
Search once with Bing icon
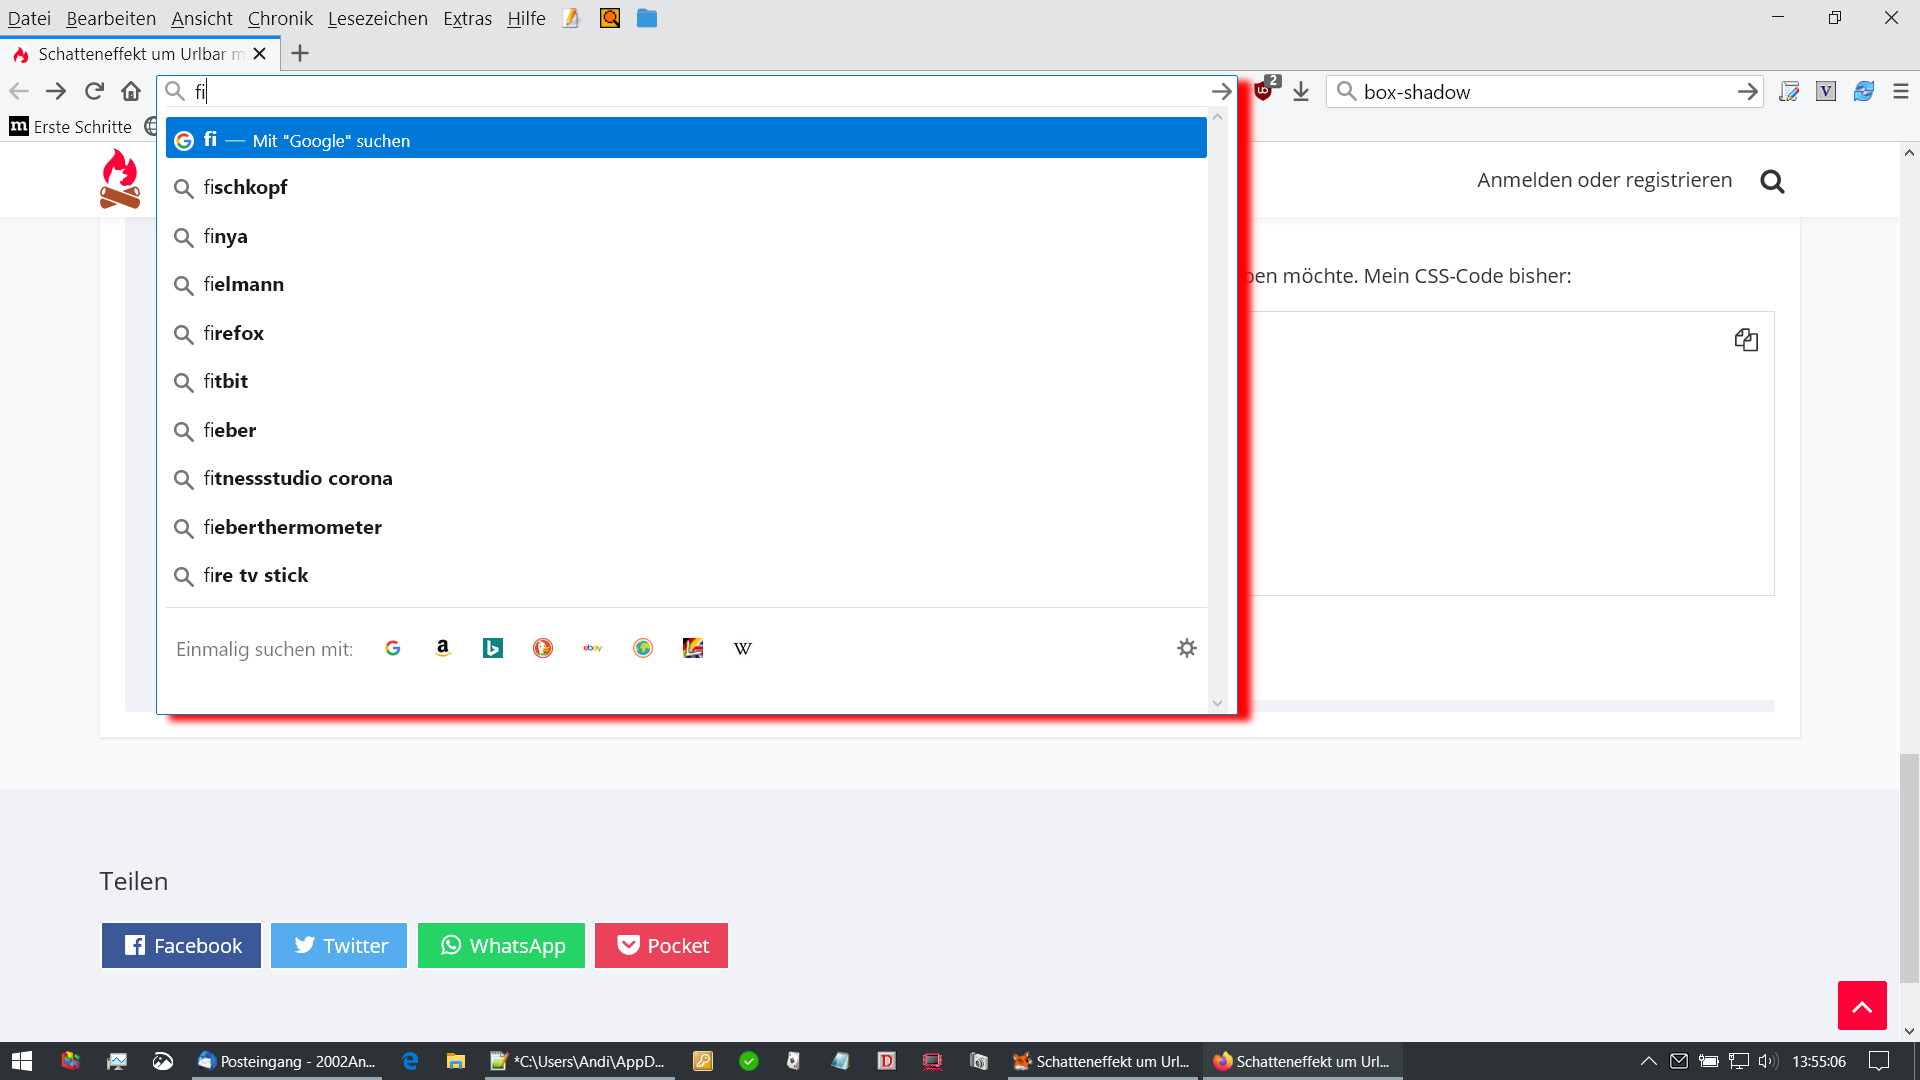[493, 648]
